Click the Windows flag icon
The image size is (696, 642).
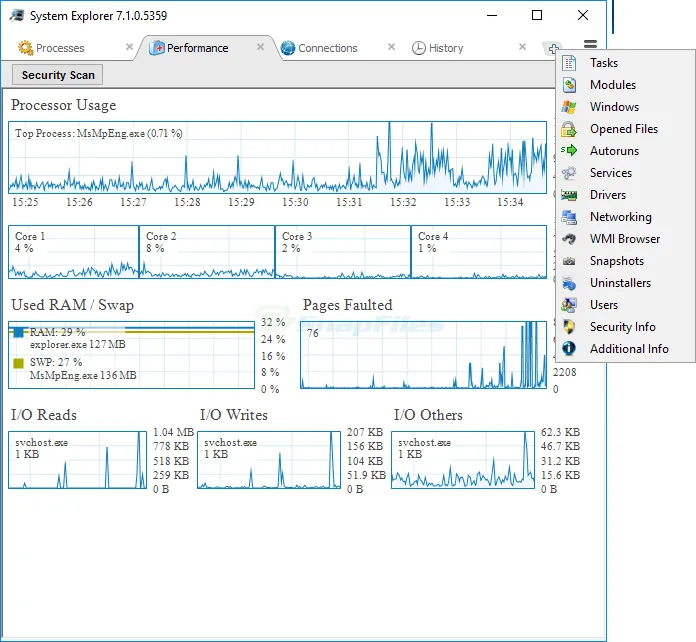pos(569,107)
